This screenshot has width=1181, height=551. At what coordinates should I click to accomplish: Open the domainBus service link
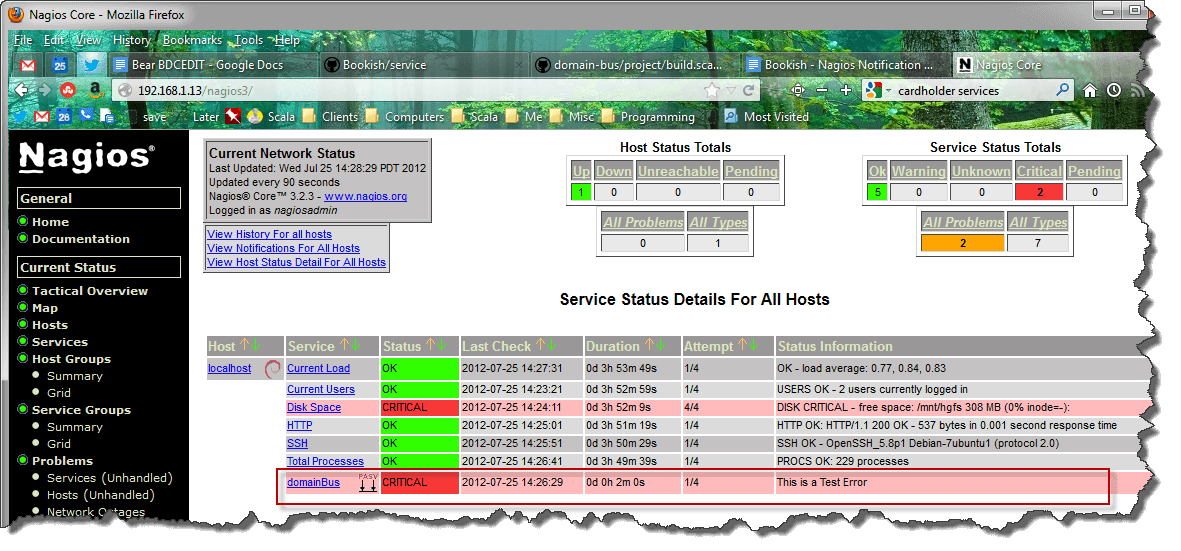[313, 482]
